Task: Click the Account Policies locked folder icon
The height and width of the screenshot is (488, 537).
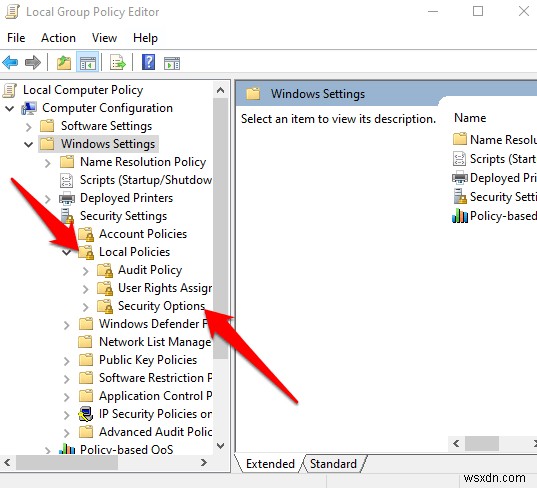Action: 86,234
